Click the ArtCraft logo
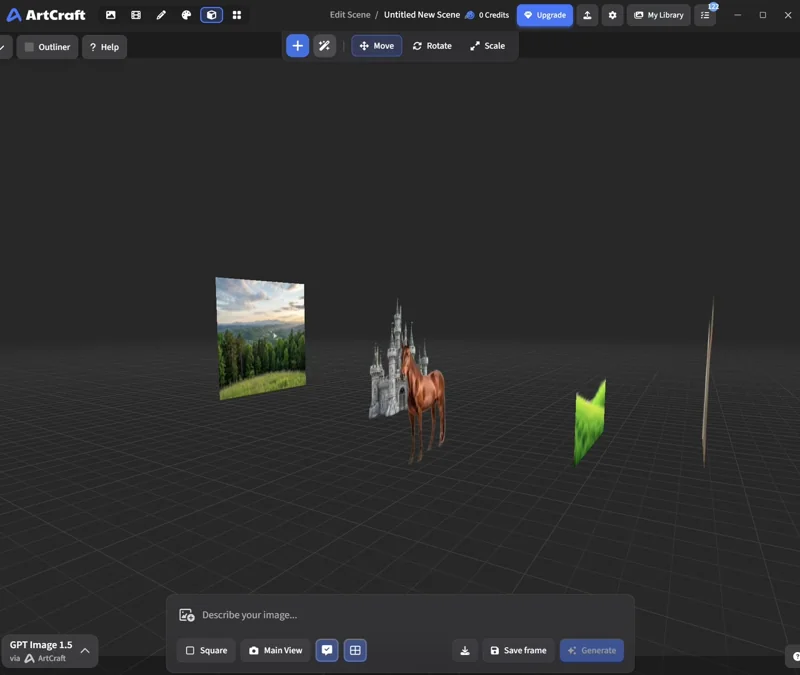This screenshot has width=800, height=675. [46, 15]
